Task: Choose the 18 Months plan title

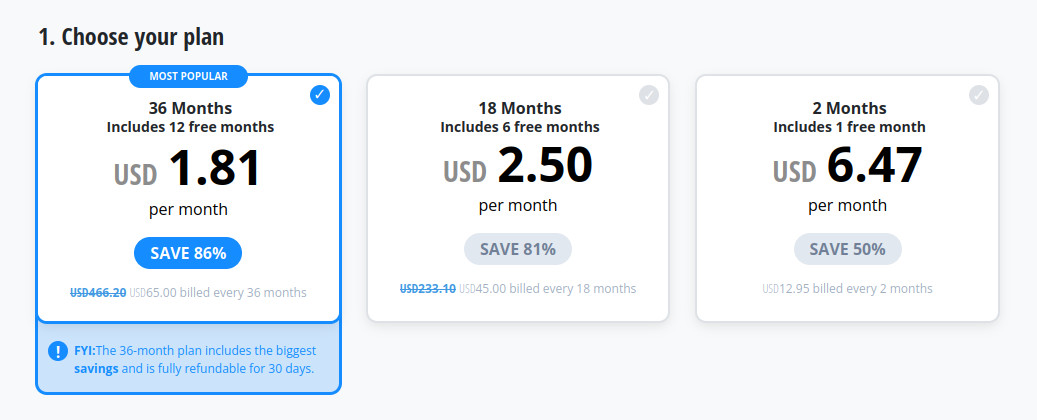Action: click(520, 108)
